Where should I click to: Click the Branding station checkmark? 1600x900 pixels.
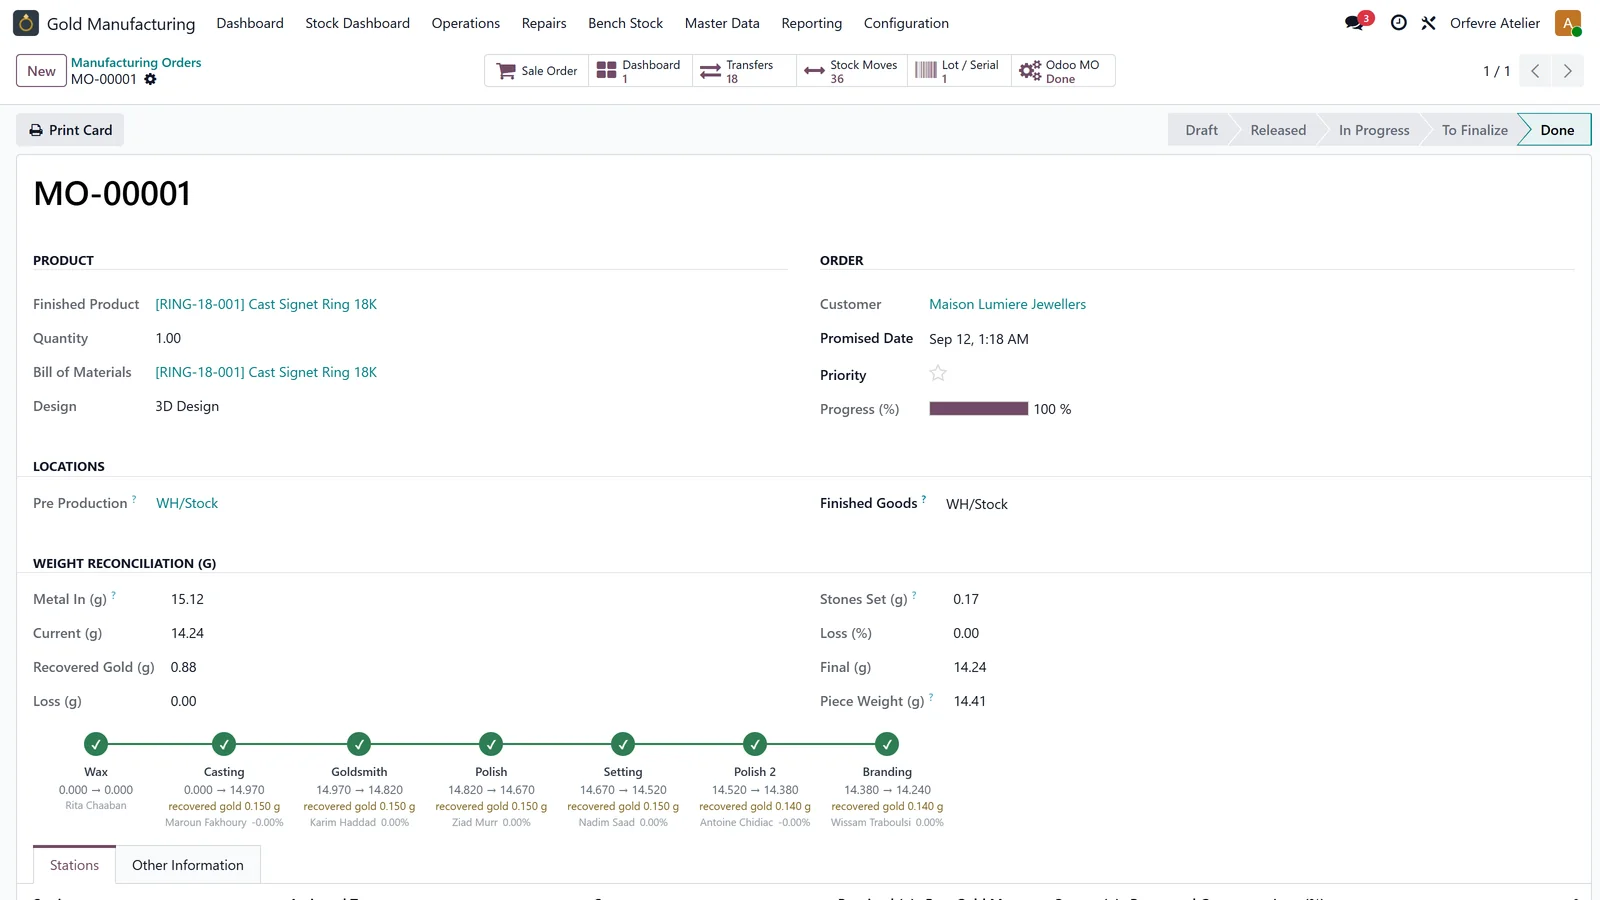coord(887,744)
